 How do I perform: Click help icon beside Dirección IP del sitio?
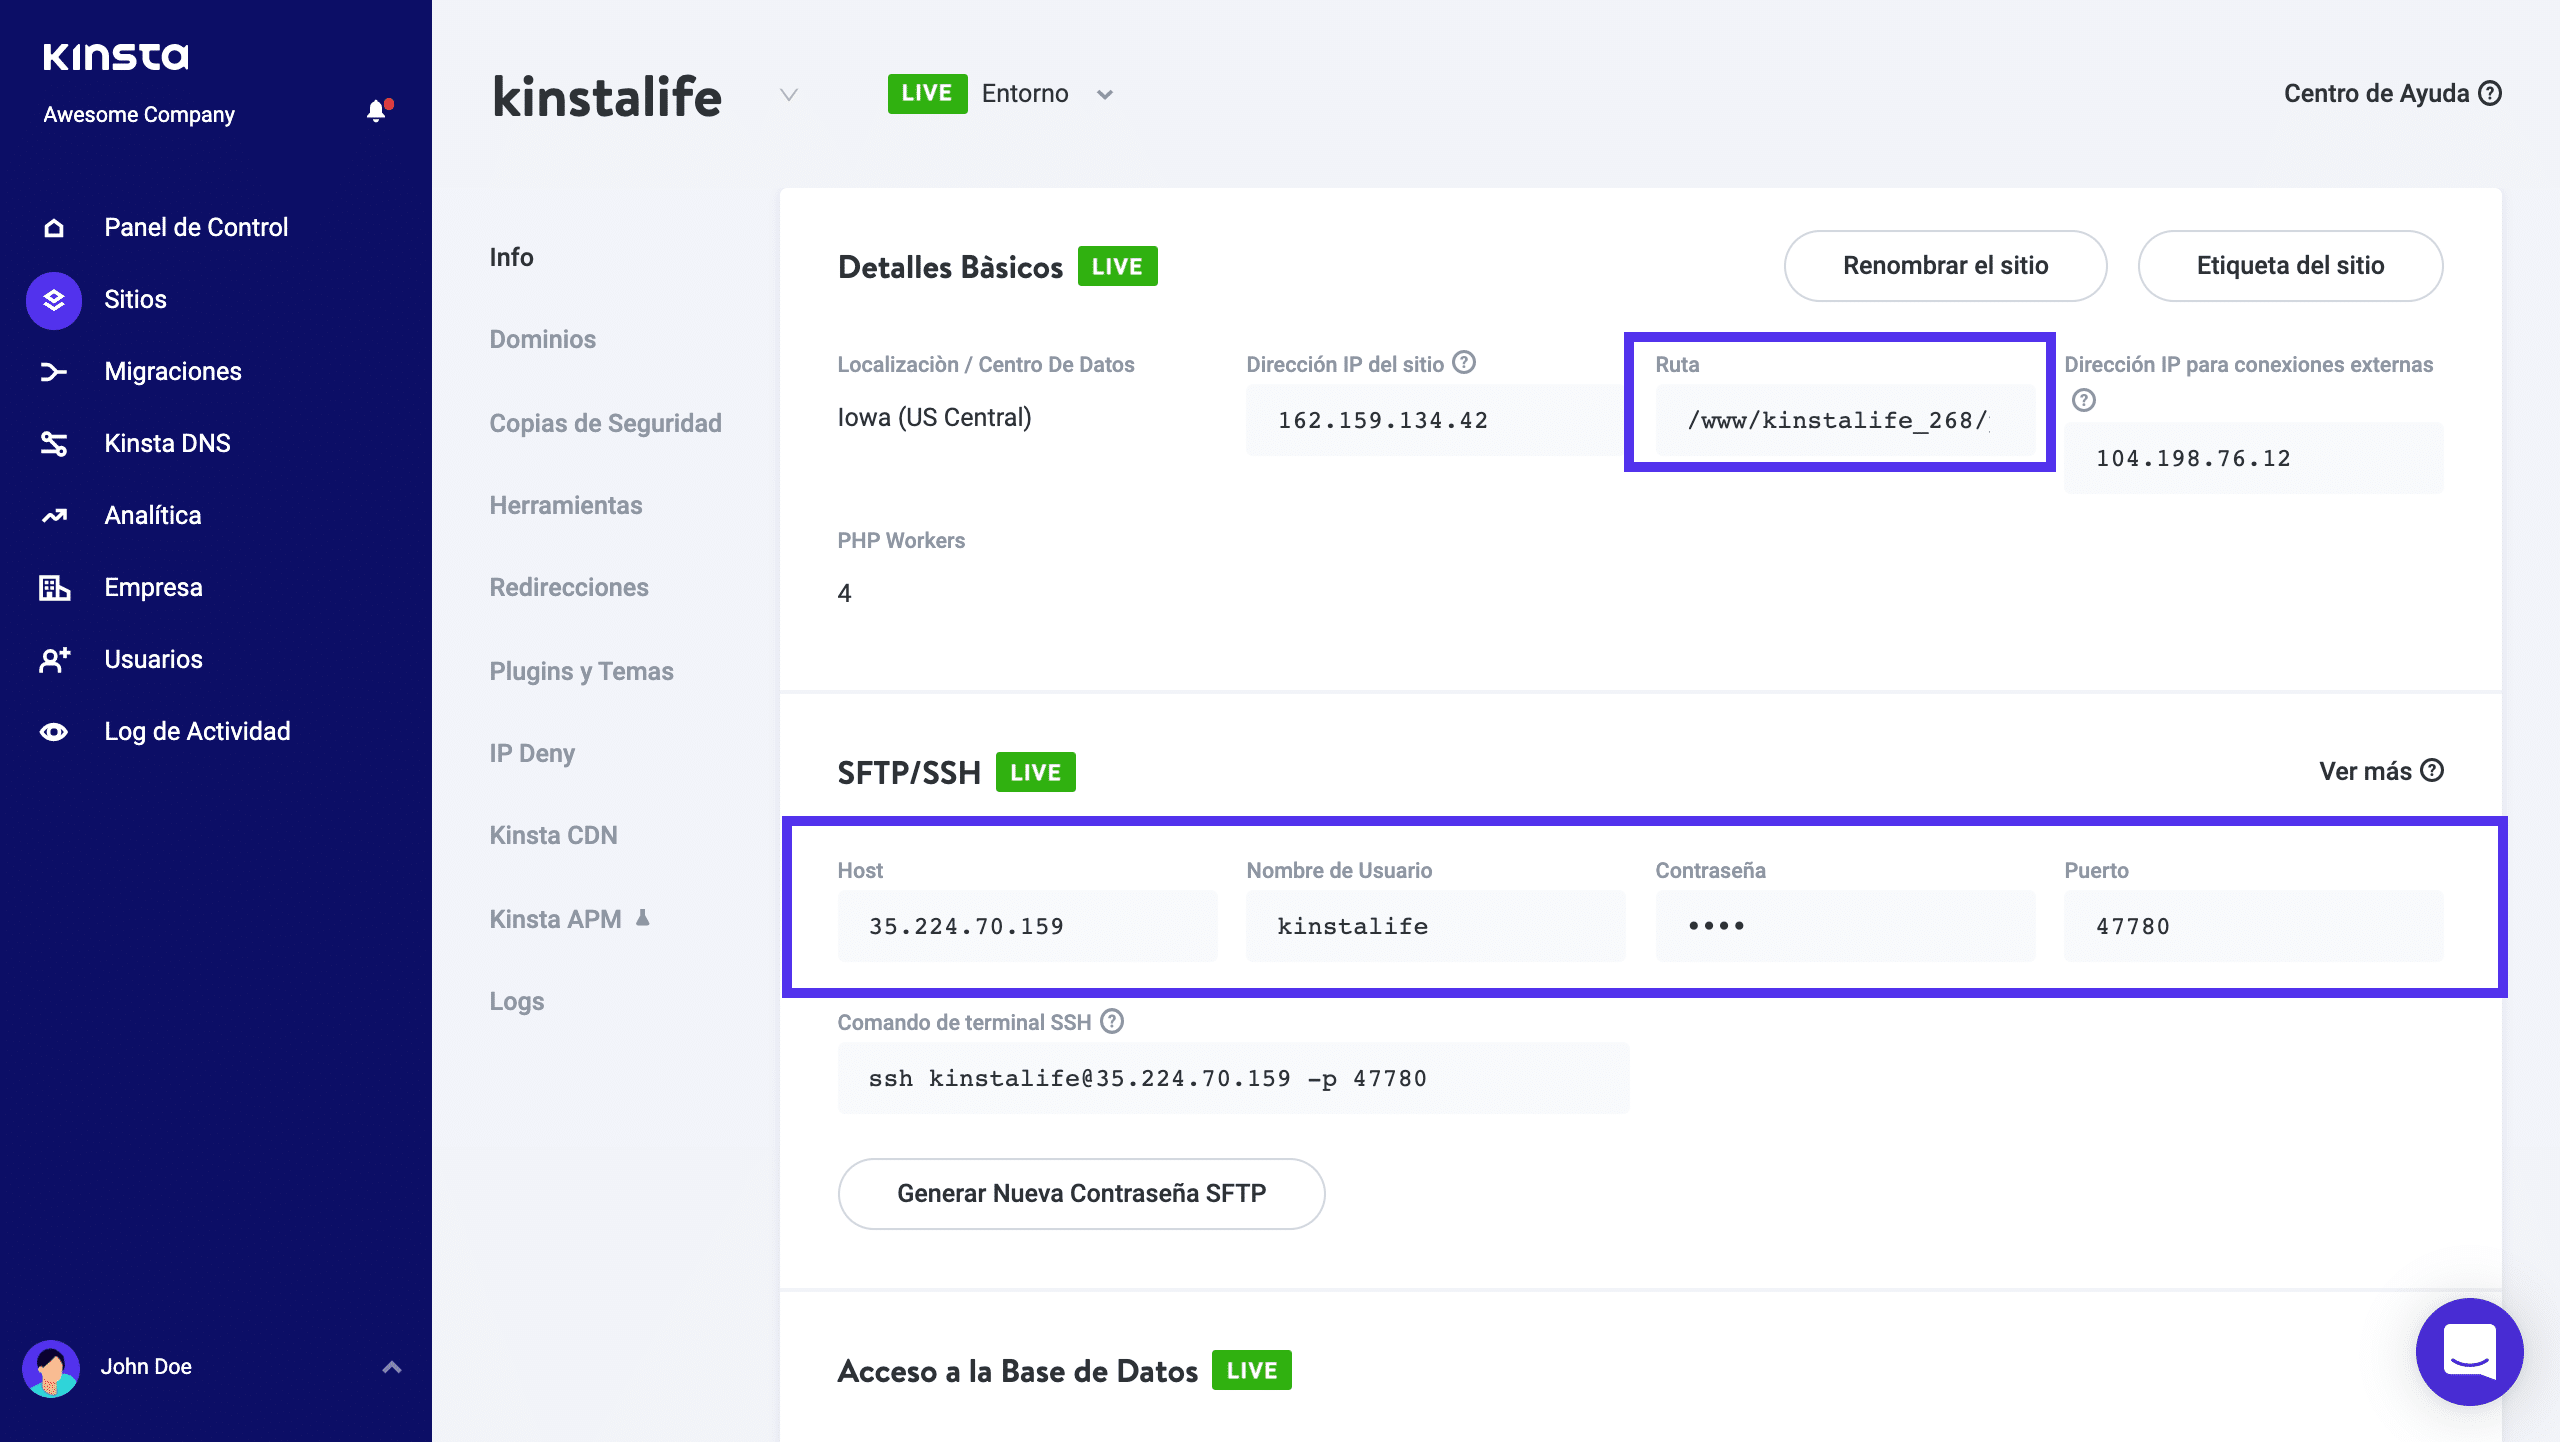[x=1464, y=363]
